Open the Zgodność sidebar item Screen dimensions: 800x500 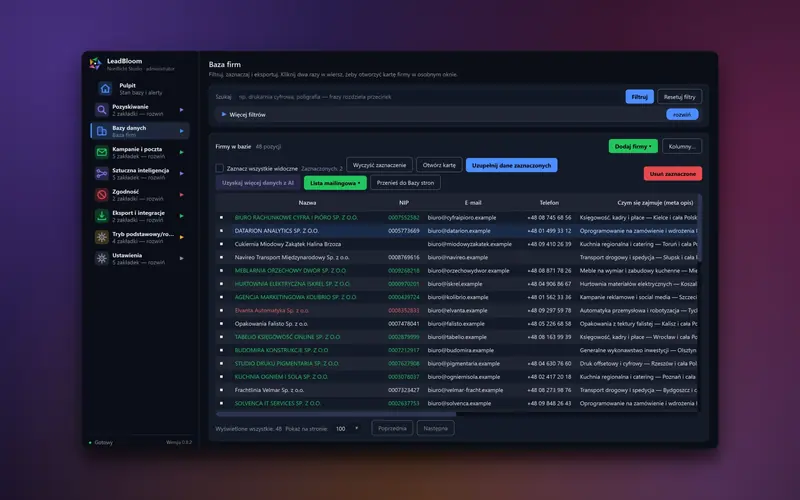coord(140,195)
